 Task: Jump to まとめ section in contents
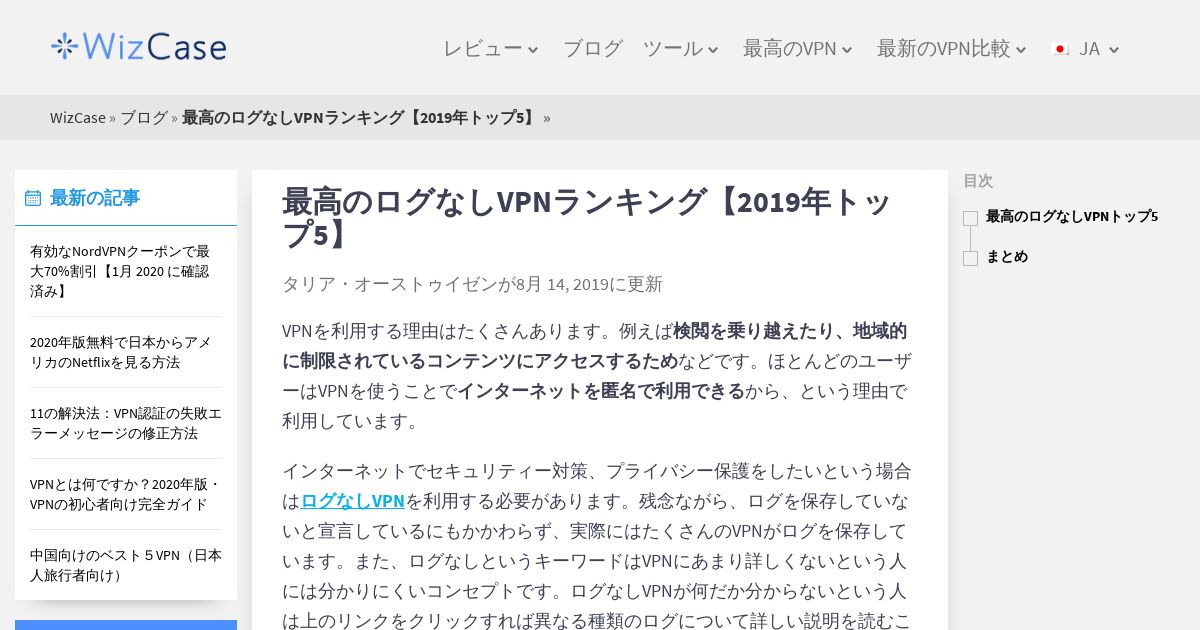tap(1007, 256)
